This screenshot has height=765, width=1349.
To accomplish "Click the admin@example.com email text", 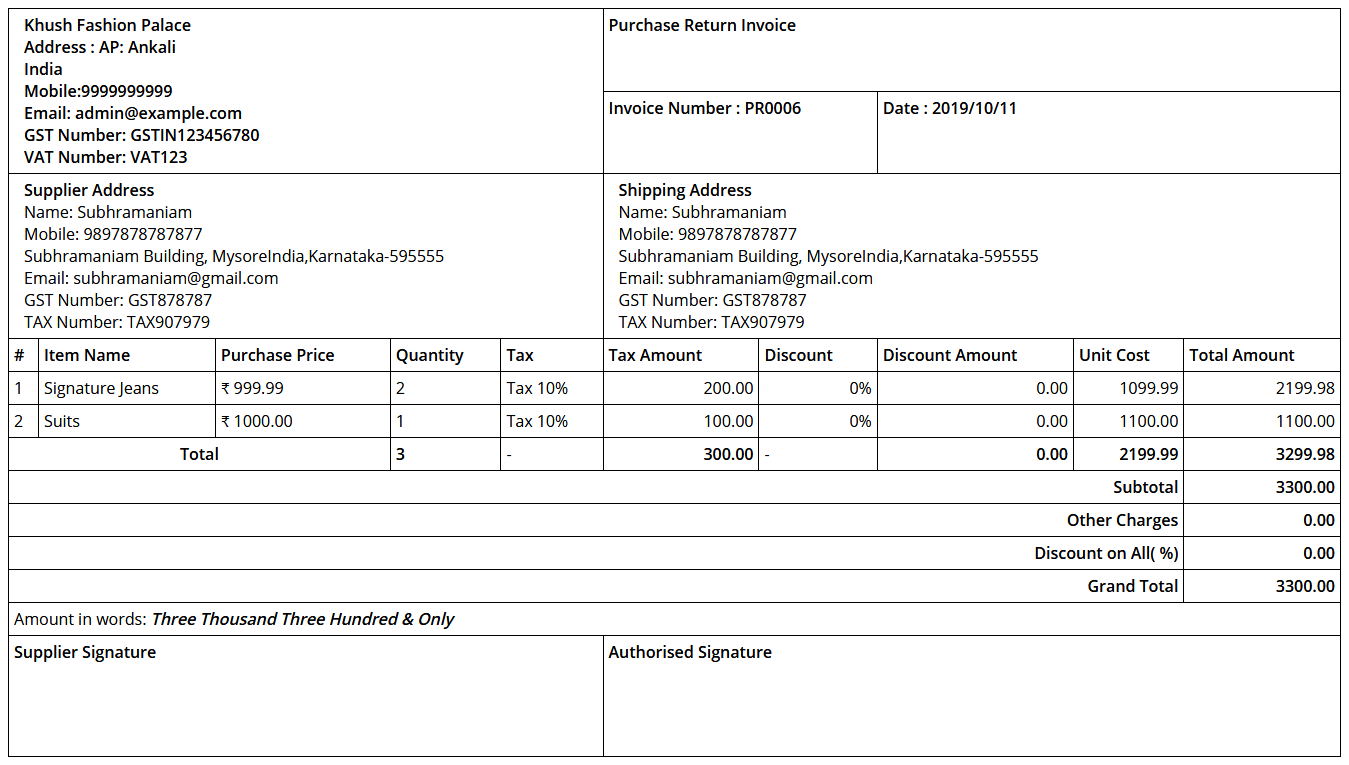I will [158, 114].
